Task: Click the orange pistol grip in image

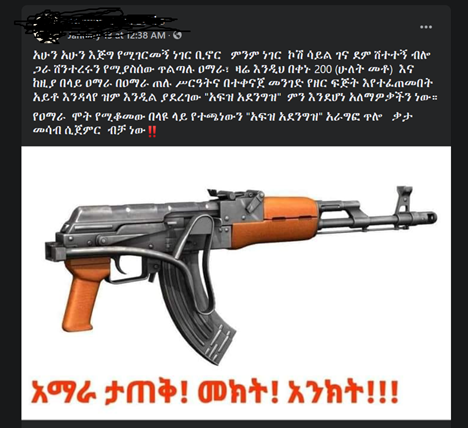Action: [x=86, y=294]
